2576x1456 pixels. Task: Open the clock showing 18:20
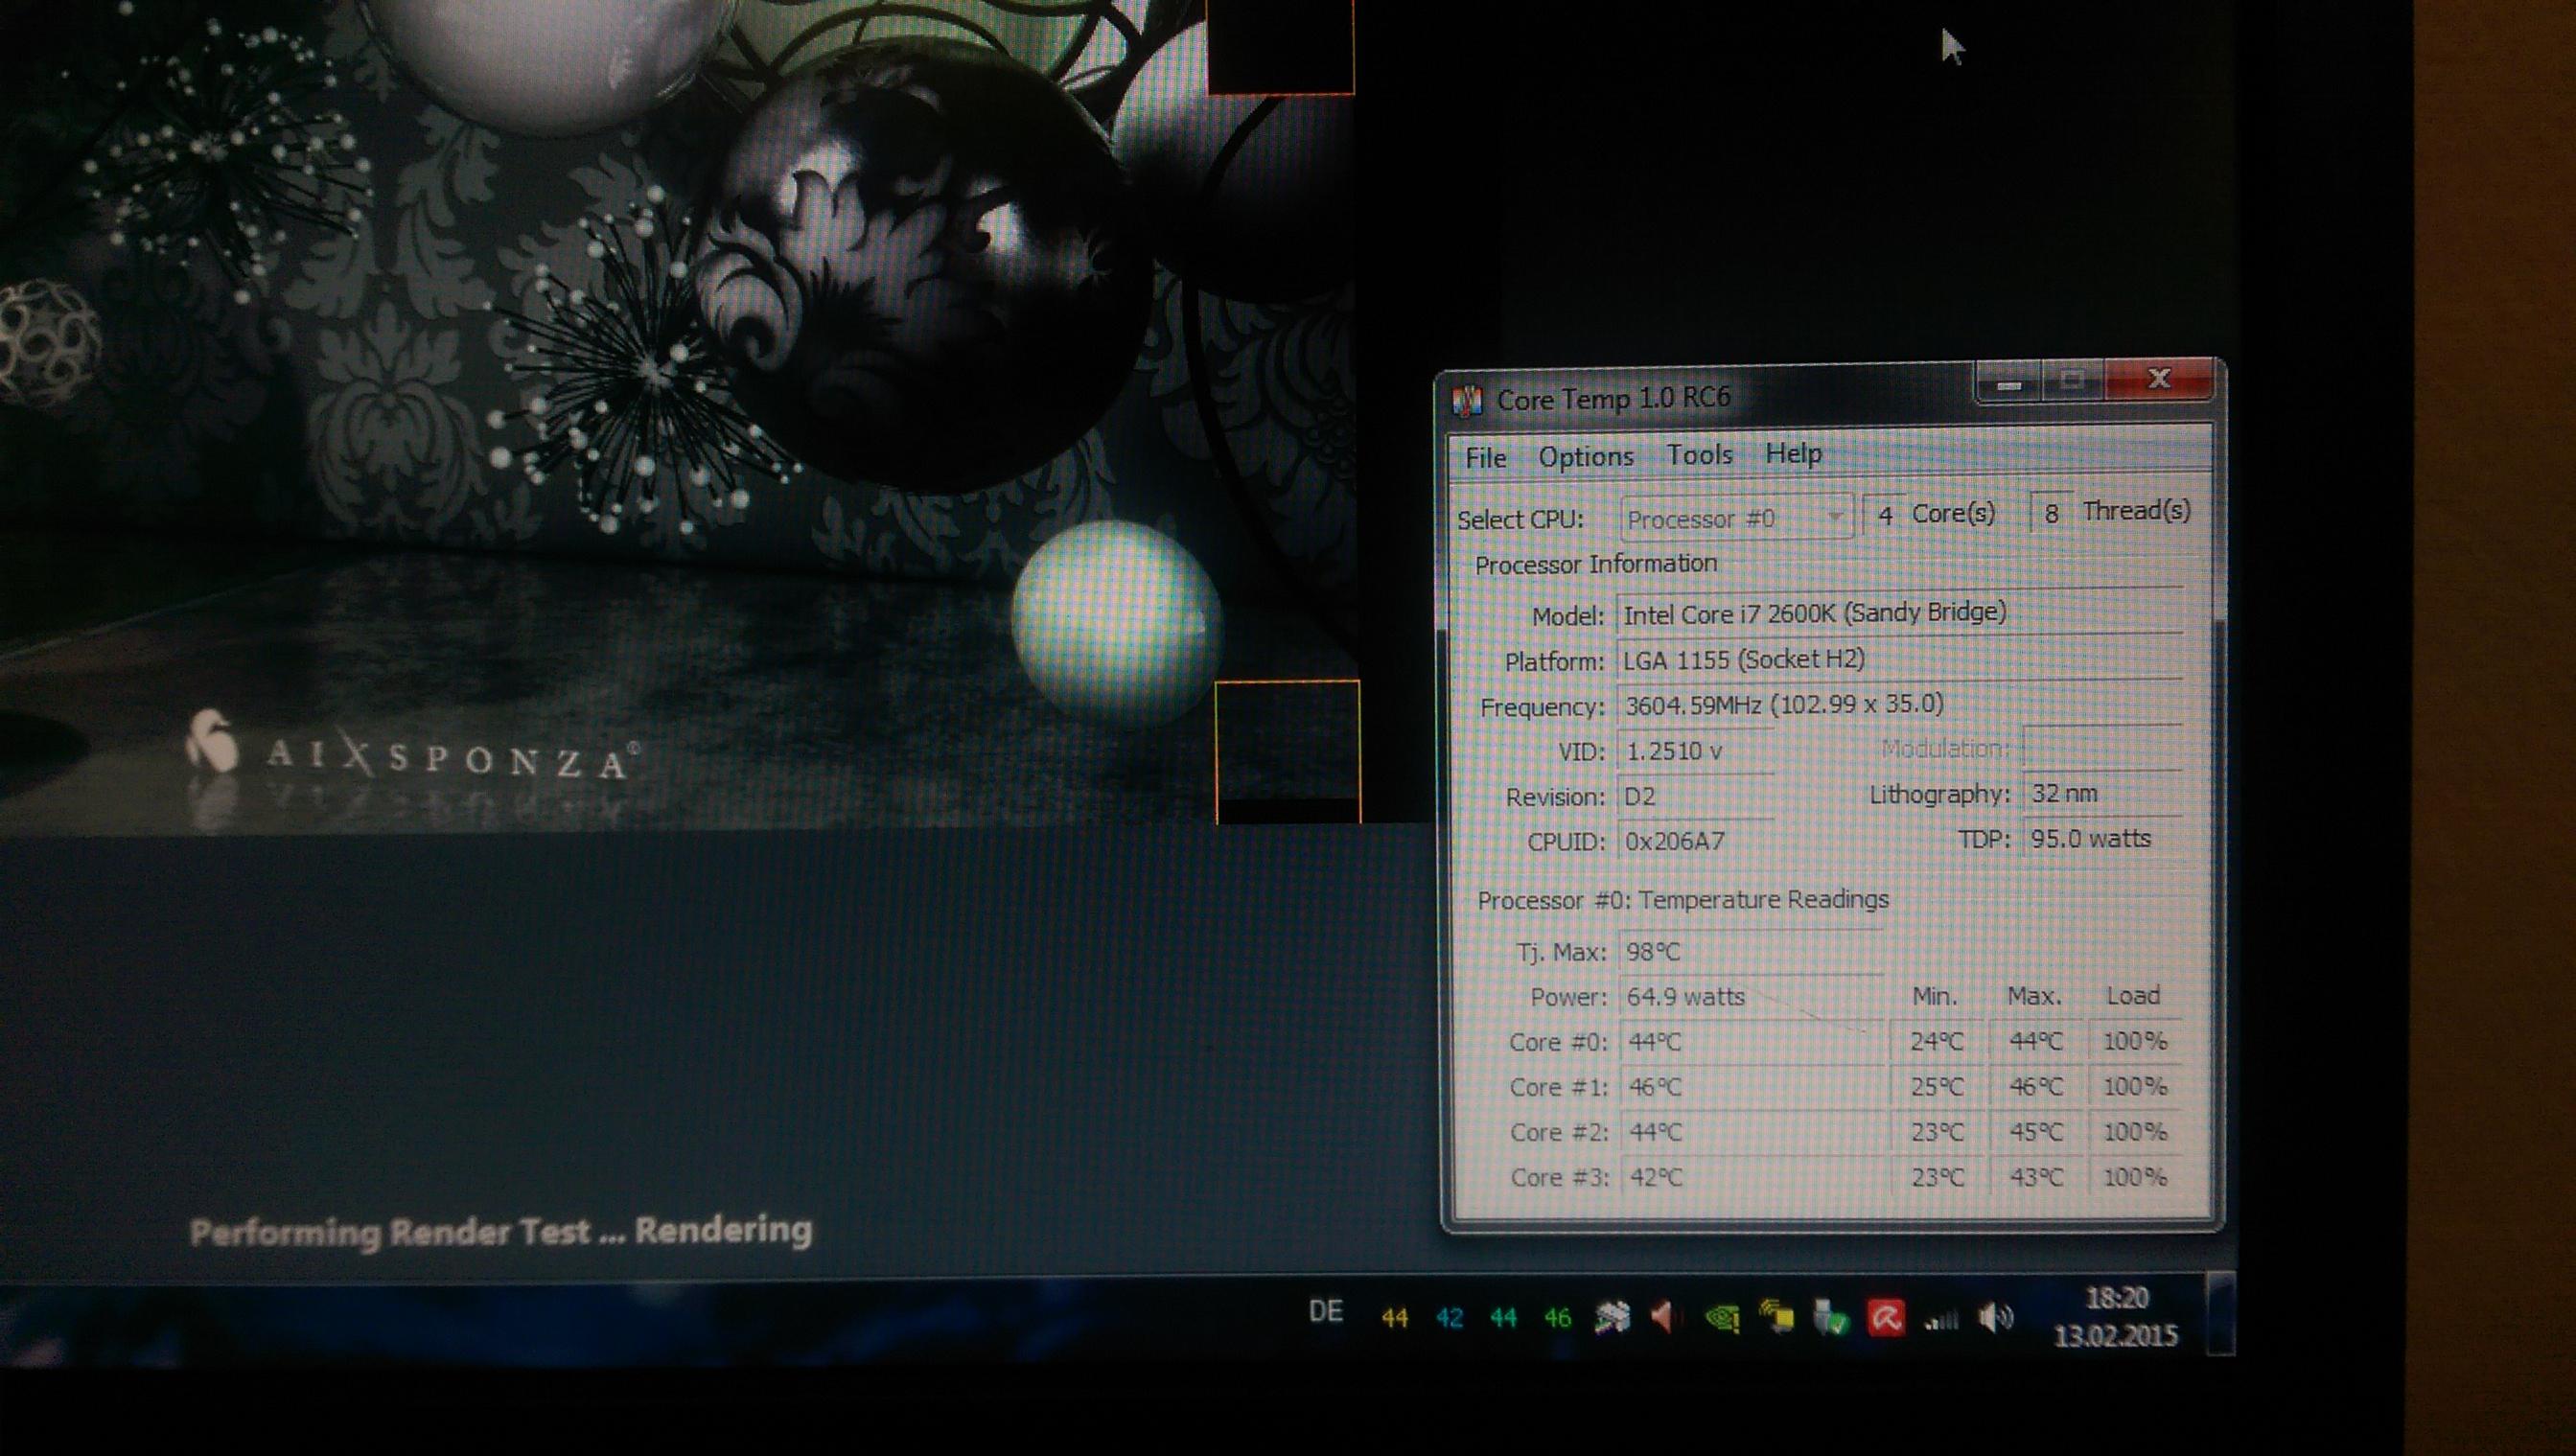[x=2116, y=1317]
